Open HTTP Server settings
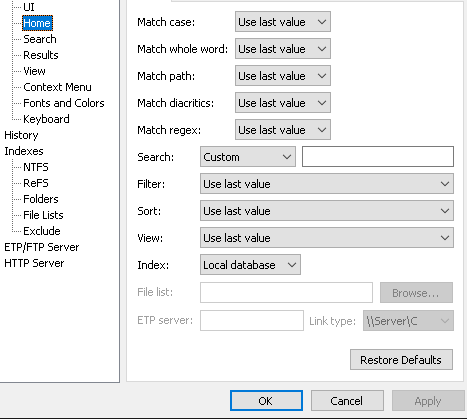This screenshot has height=419, width=467. 34,263
